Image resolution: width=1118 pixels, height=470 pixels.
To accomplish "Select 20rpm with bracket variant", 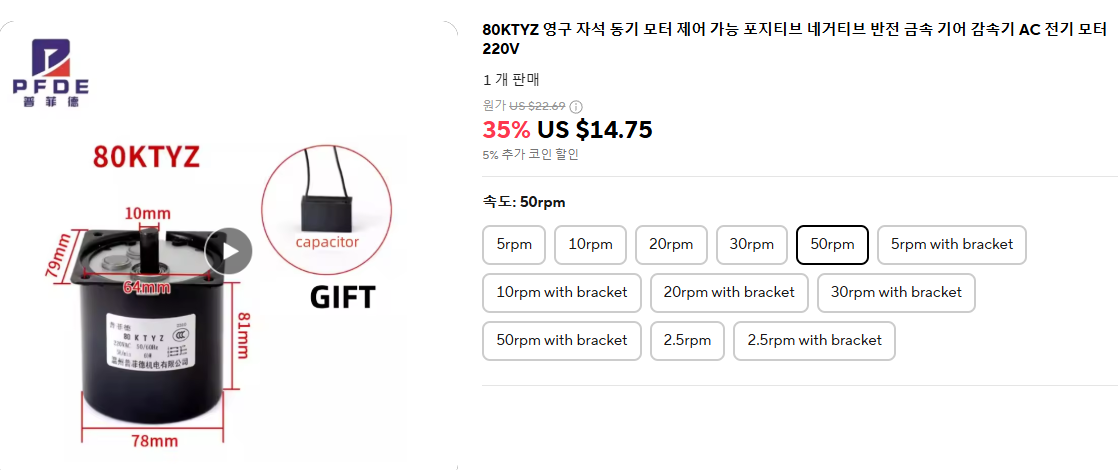I will [728, 293].
